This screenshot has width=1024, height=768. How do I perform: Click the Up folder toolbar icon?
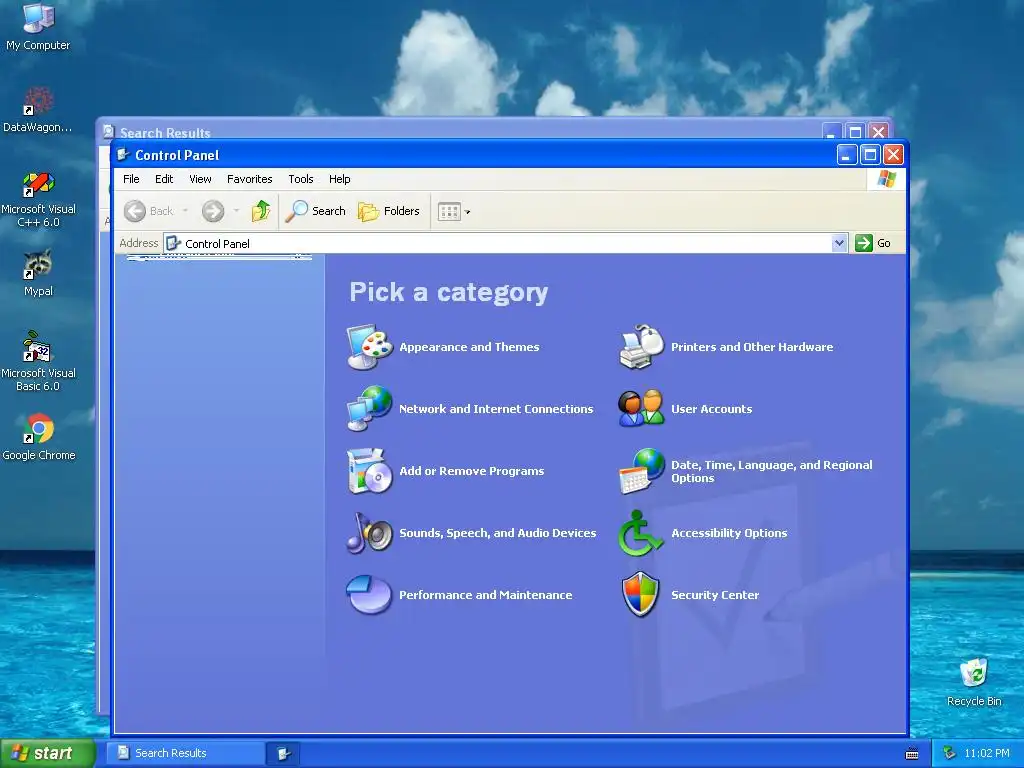[261, 211]
